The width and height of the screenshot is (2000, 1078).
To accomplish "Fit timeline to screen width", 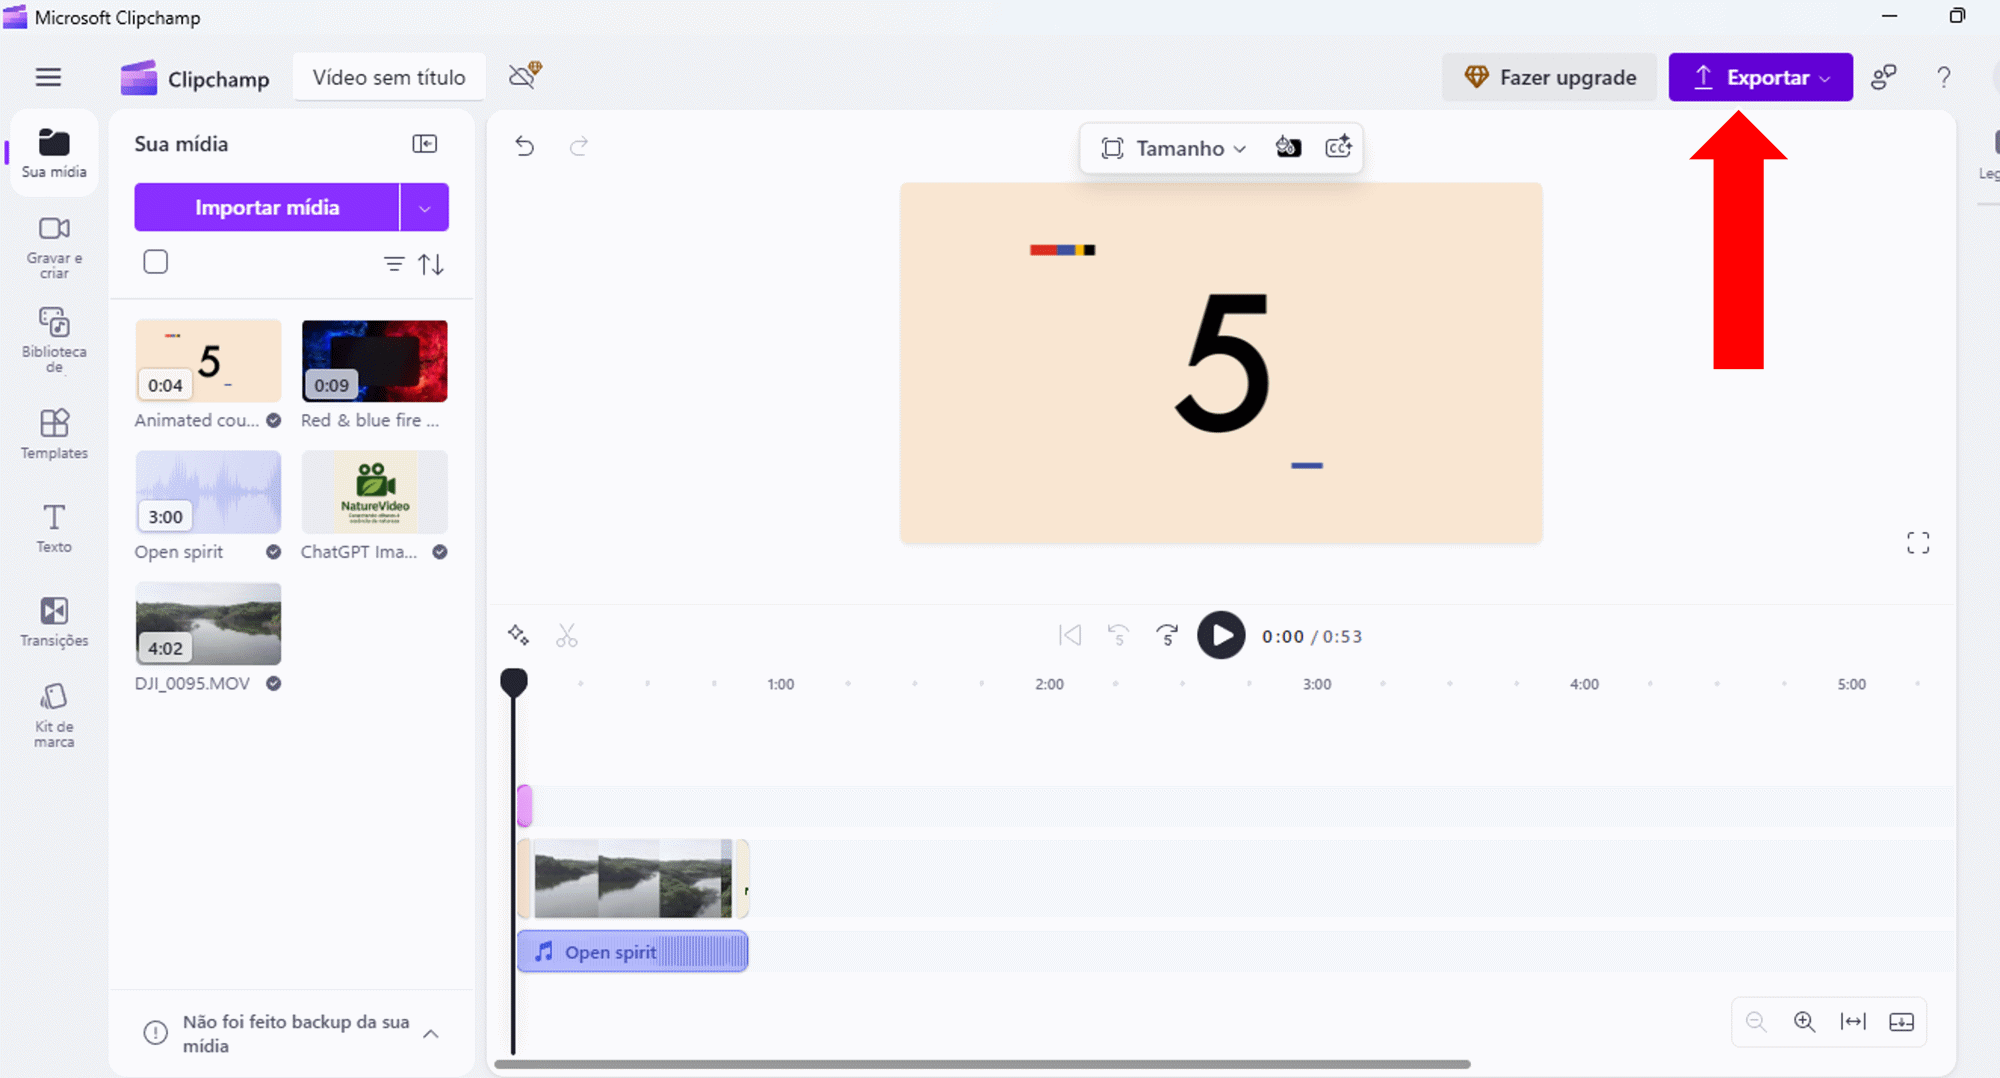I will tap(1853, 1021).
